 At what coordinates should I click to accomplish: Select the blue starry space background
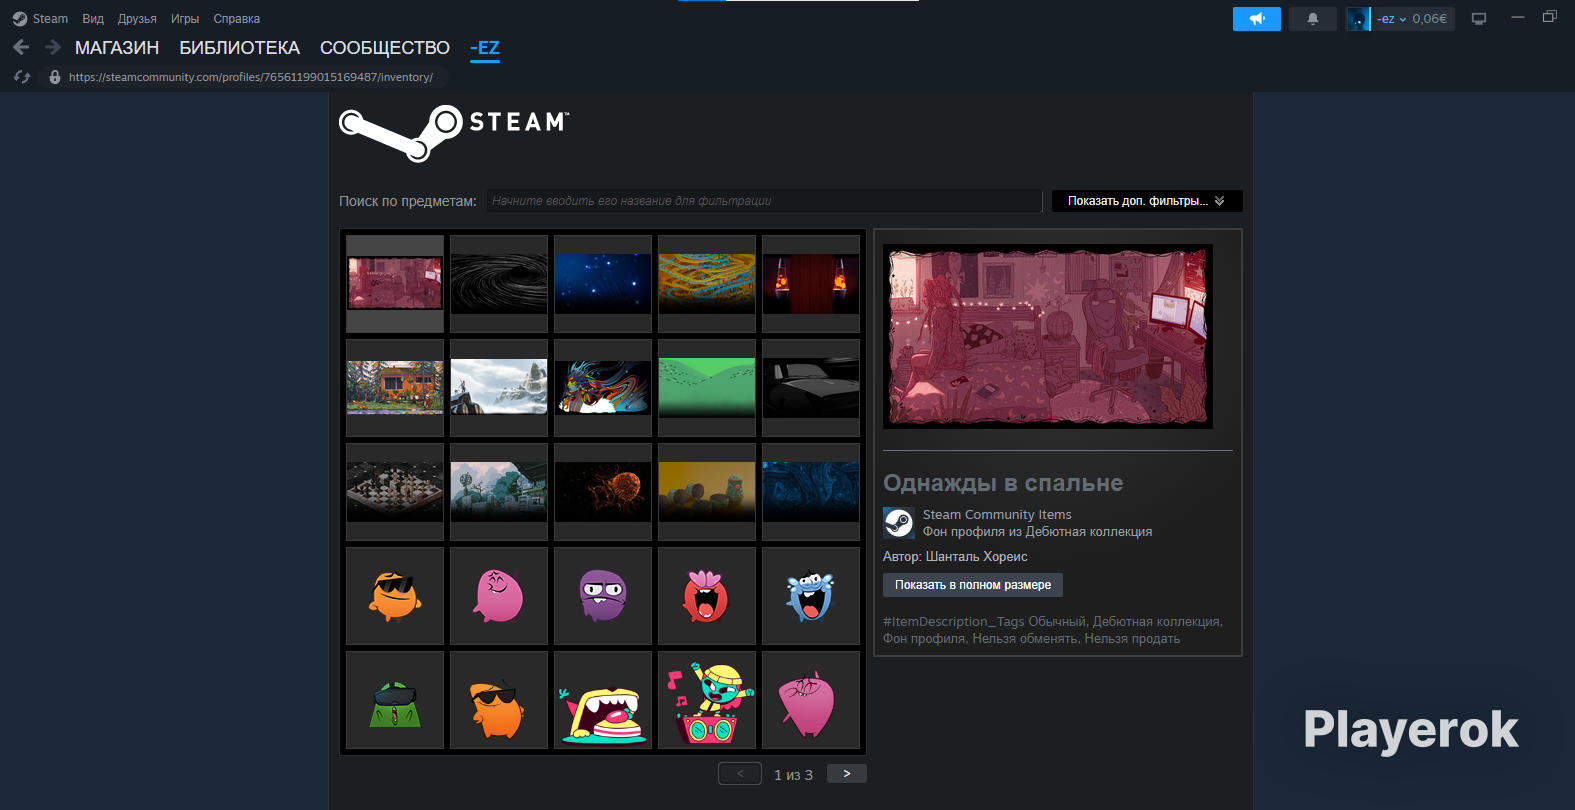pyautogui.click(x=603, y=284)
